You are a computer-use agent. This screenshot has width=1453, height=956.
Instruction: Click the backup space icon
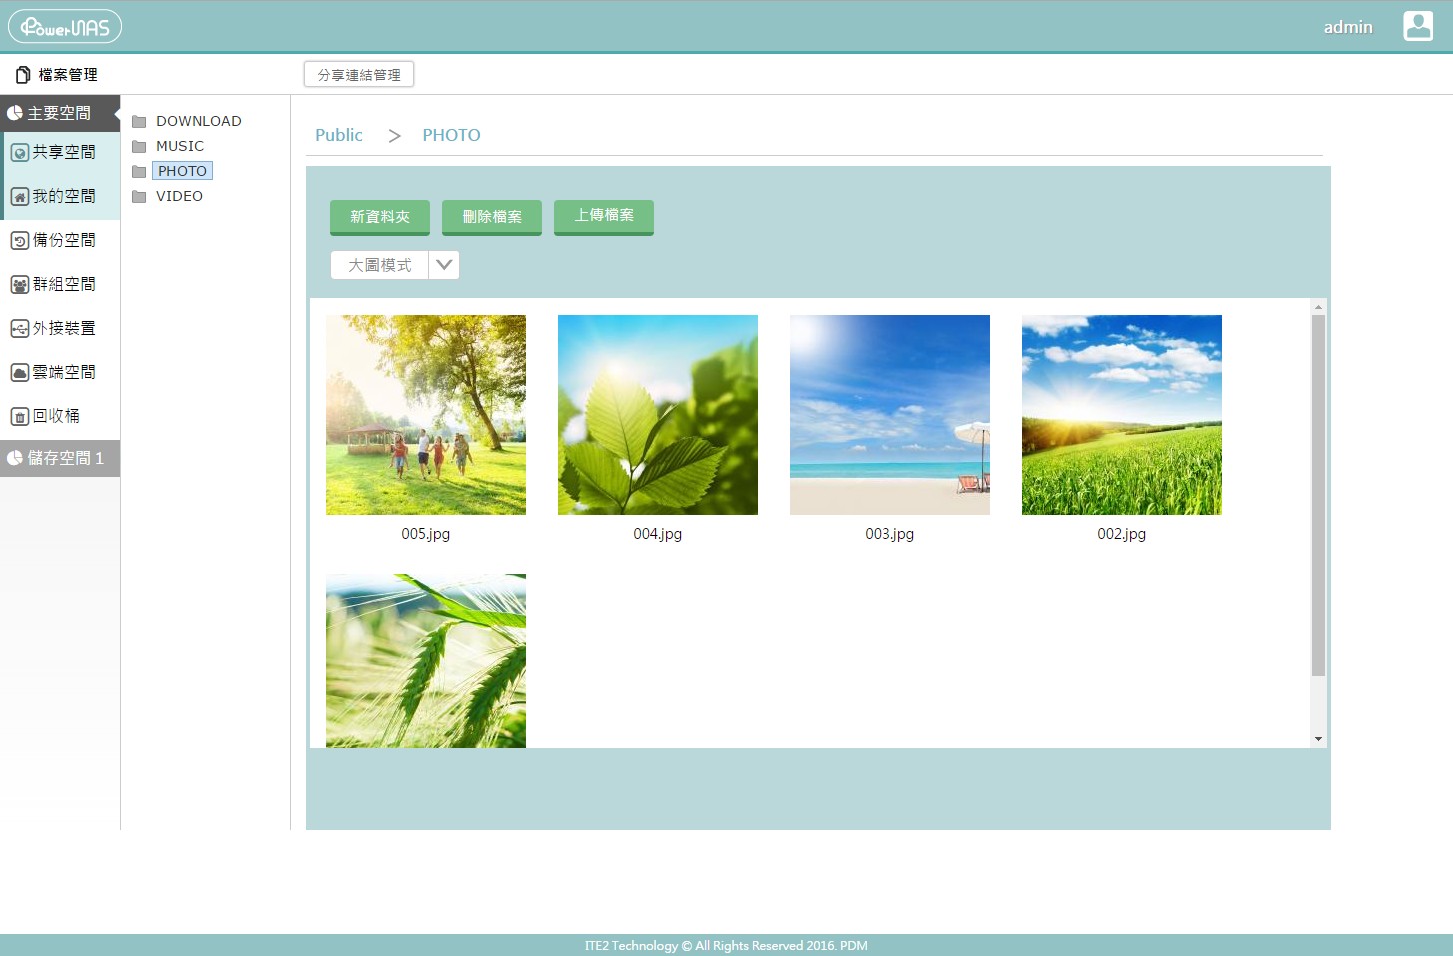19,241
